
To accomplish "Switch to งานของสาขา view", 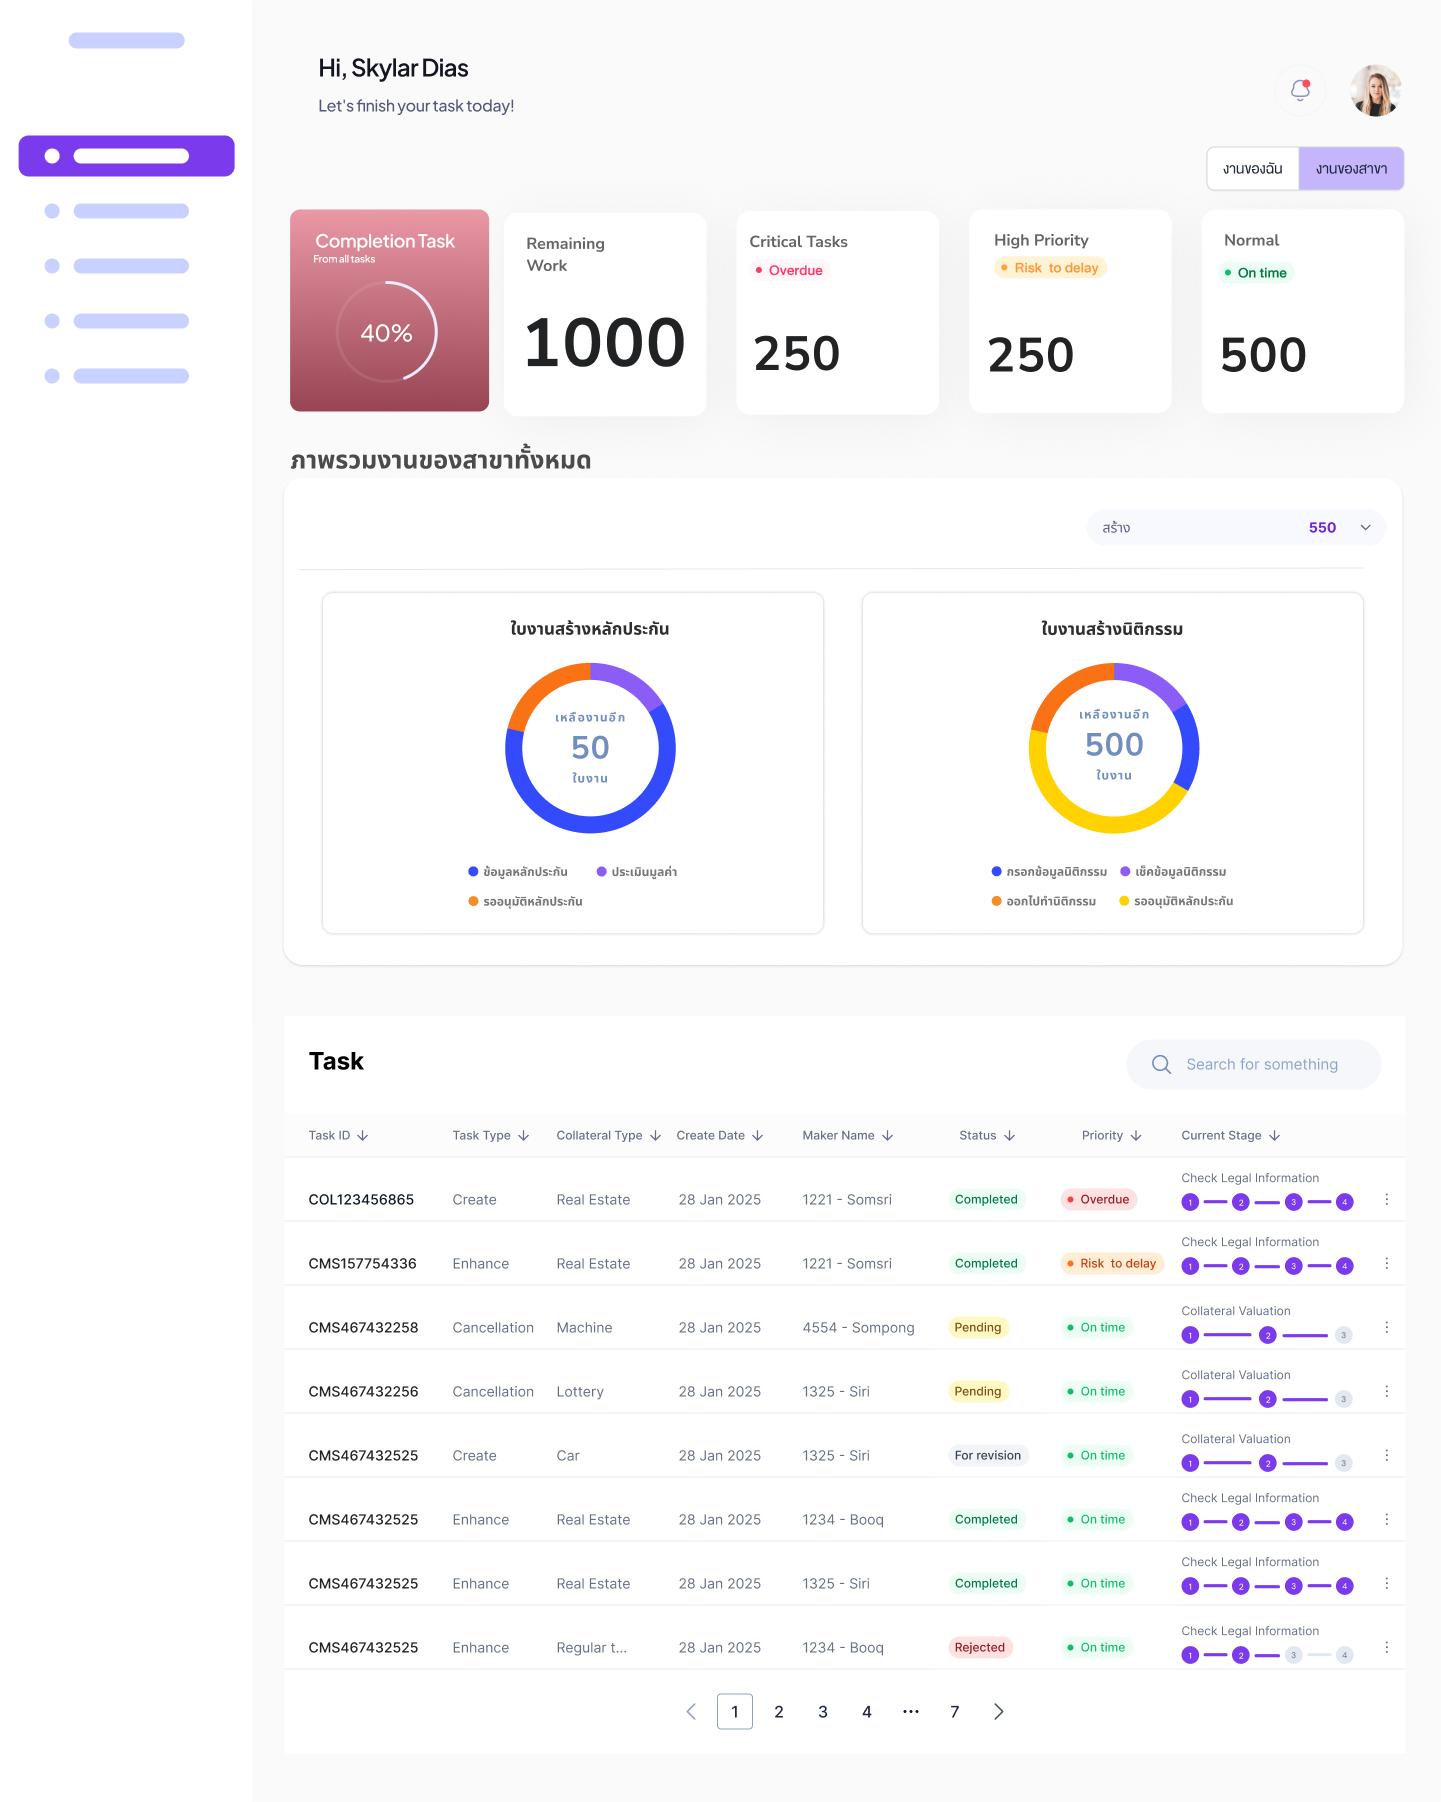I will tap(1351, 169).
